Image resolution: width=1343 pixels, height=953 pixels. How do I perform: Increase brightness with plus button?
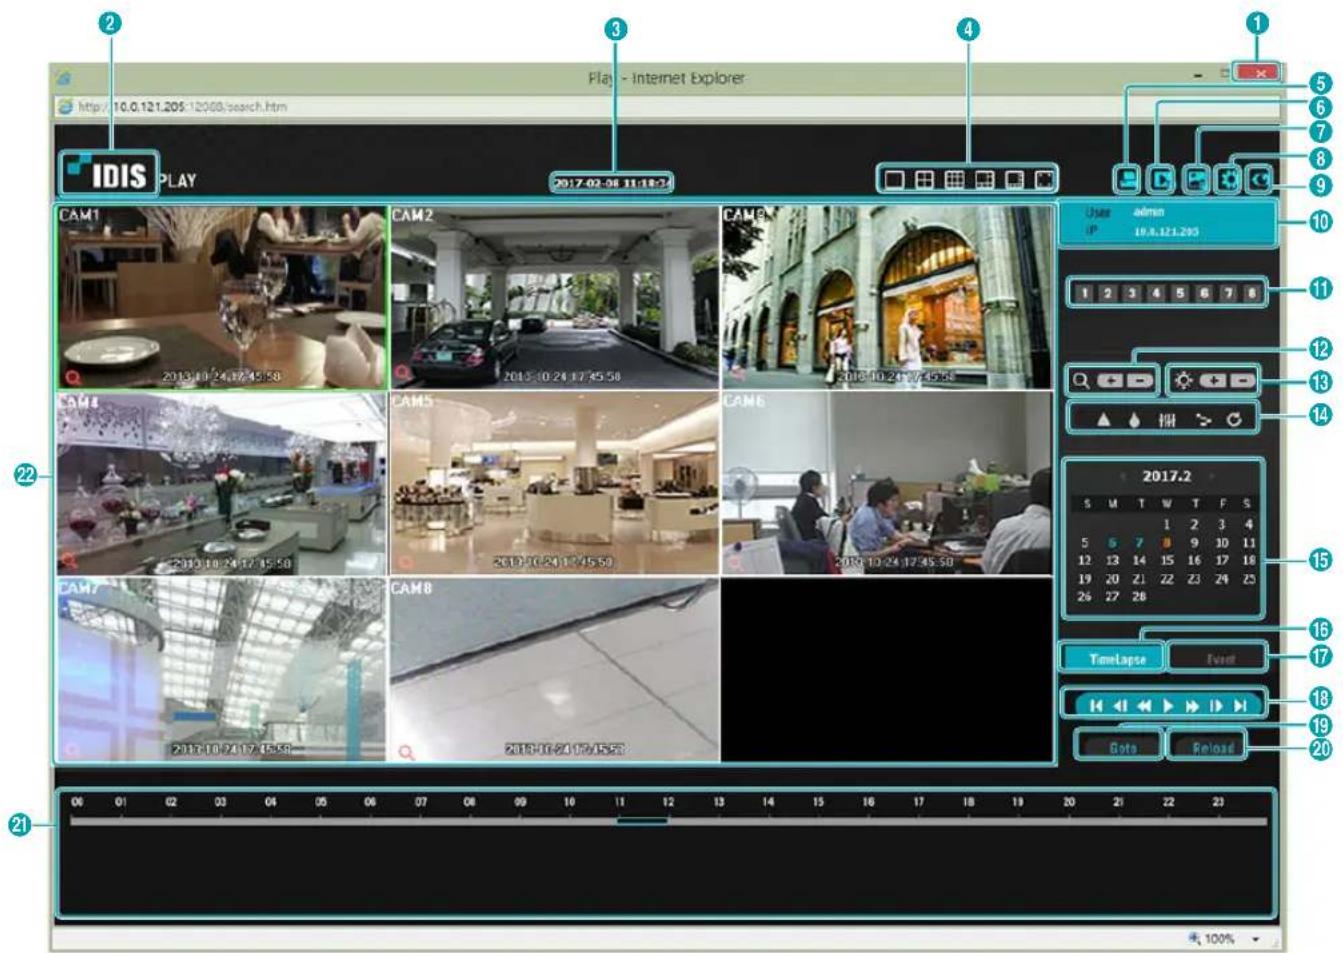1213,381
